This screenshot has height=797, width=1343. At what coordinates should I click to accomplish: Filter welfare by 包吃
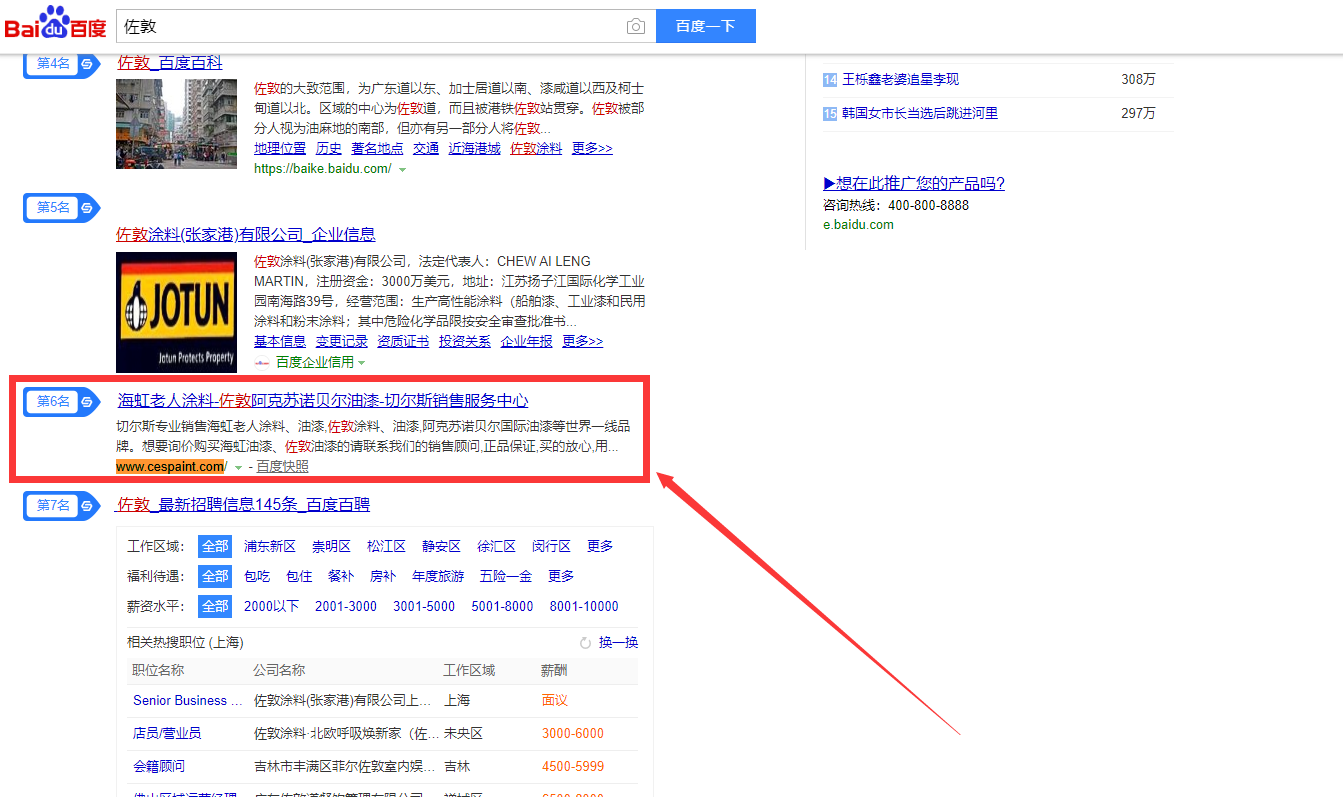[257, 576]
